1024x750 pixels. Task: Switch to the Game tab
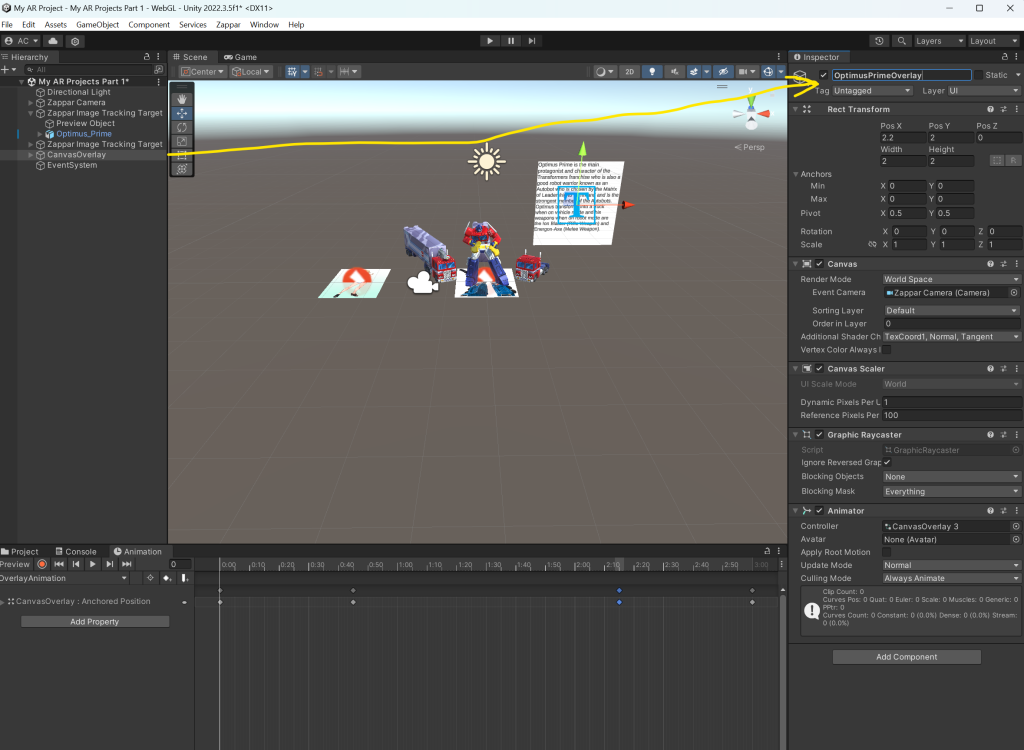click(240, 57)
